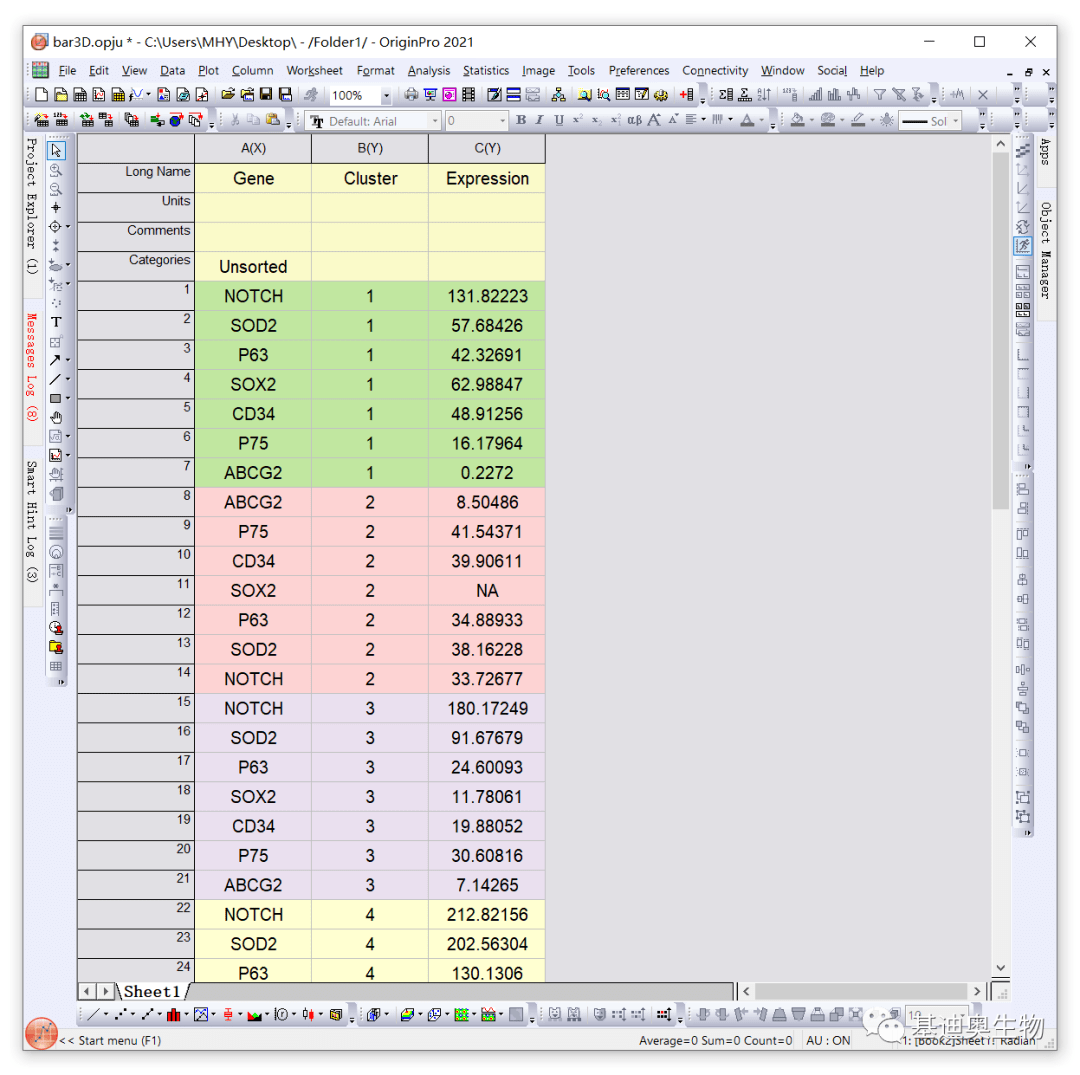Open the Default: Arial font dropdown
Viewport: 1080px width, 1075px height.
coord(435,121)
